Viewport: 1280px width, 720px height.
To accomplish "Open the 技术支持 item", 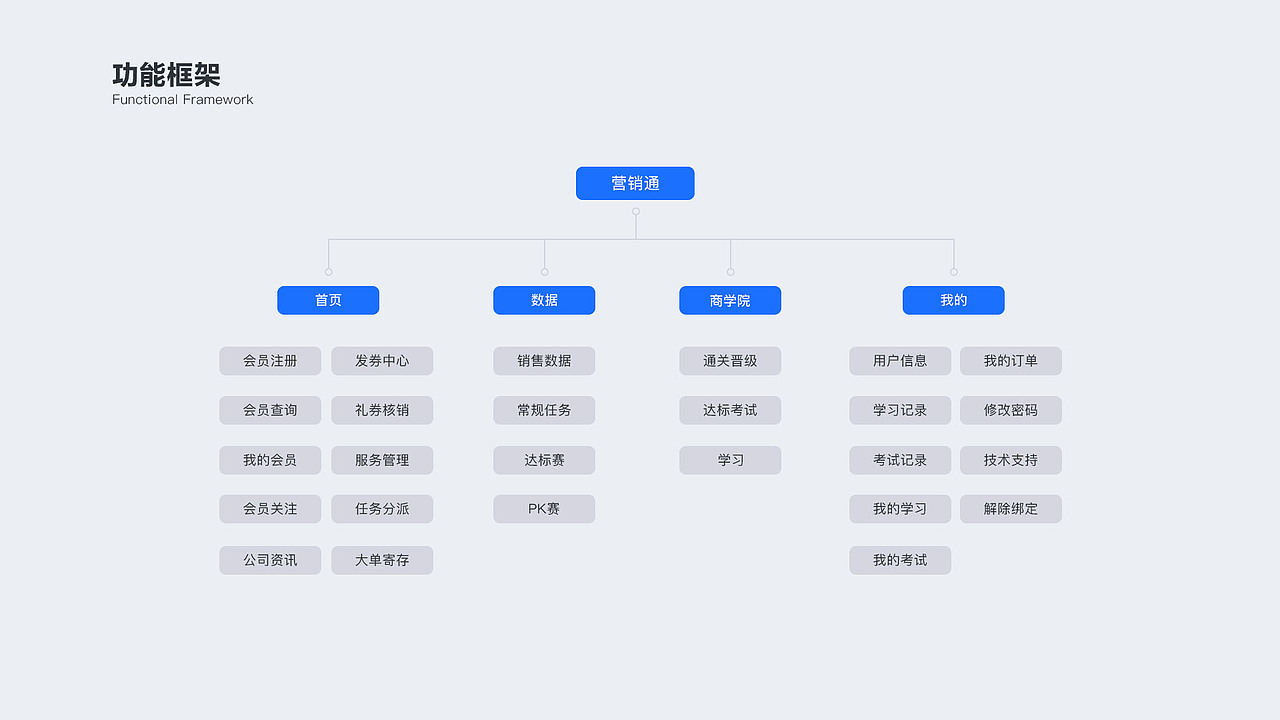I will coord(1011,460).
